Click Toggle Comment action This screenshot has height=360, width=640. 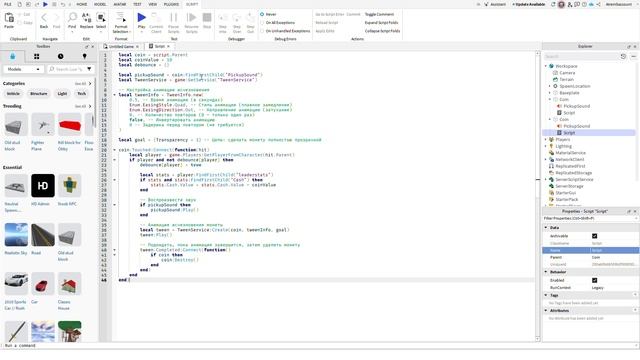tap(379, 14)
